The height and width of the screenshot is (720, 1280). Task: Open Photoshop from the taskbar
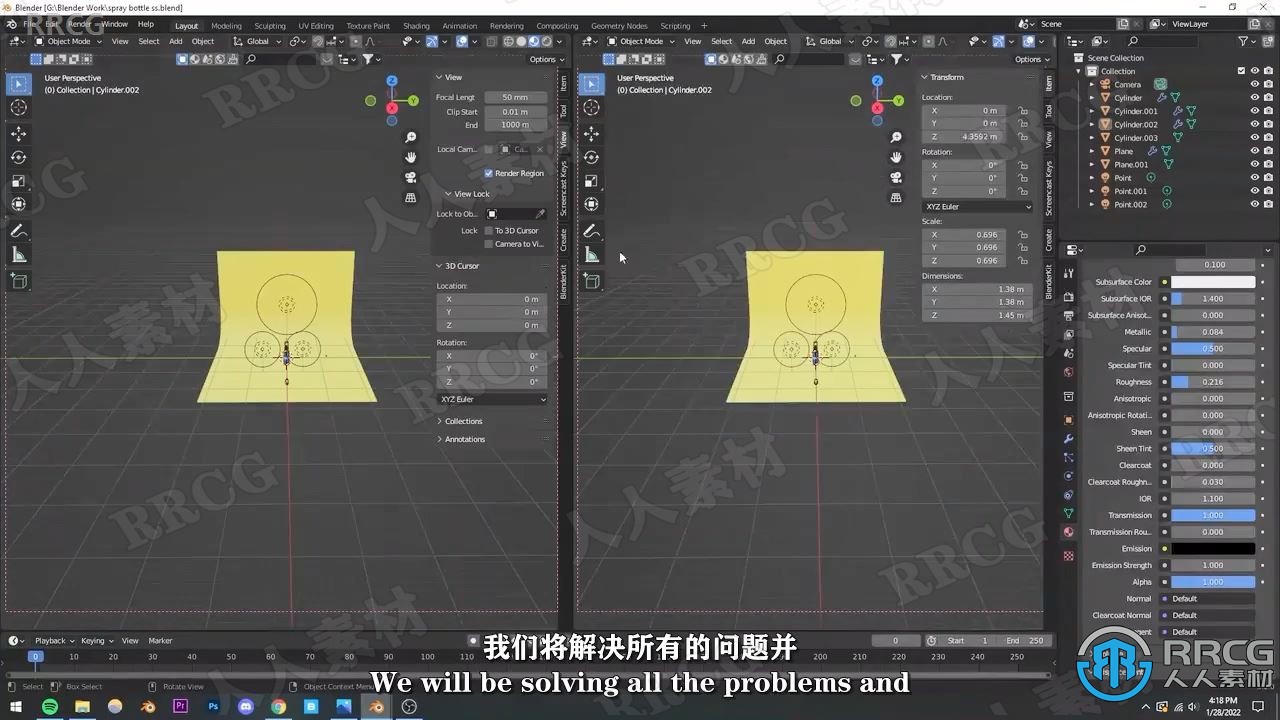coord(213,706)
